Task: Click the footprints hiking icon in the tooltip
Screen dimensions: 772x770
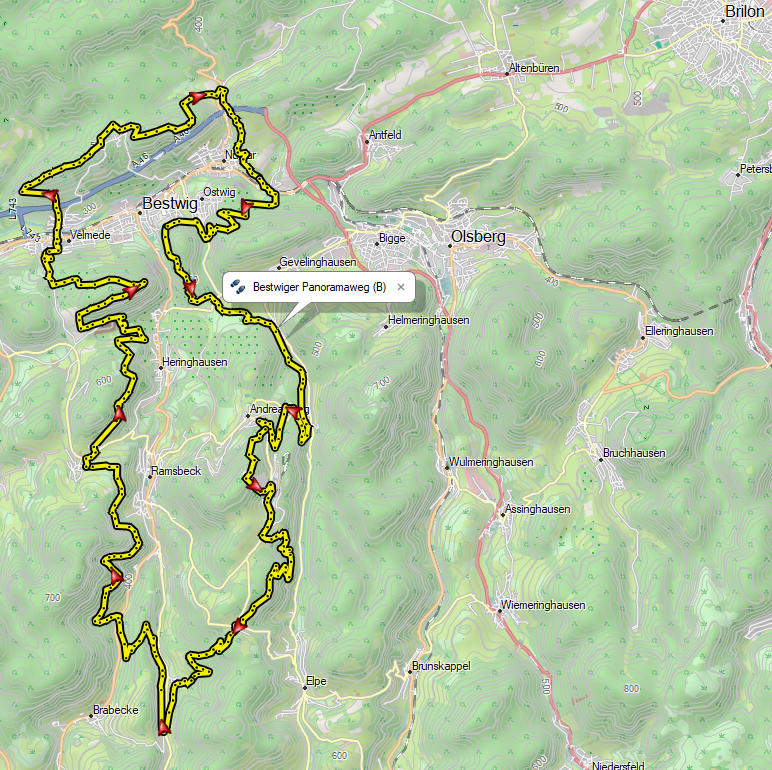Action: [238, 287]
